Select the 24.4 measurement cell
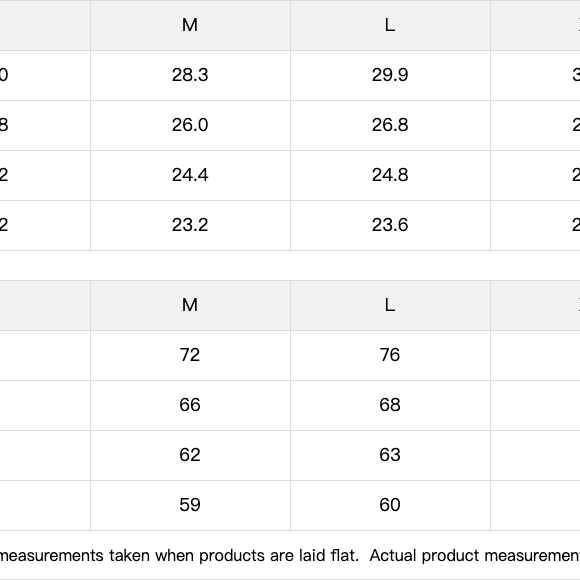Image resolution: width=580 pixels, height=580 pixels. (x=190, y=175)
